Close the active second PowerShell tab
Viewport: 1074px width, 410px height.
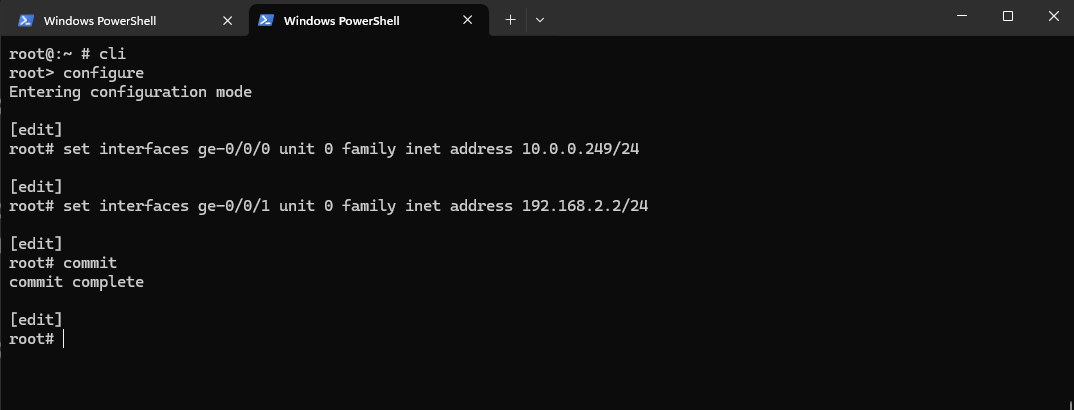(x=468, y=21)
